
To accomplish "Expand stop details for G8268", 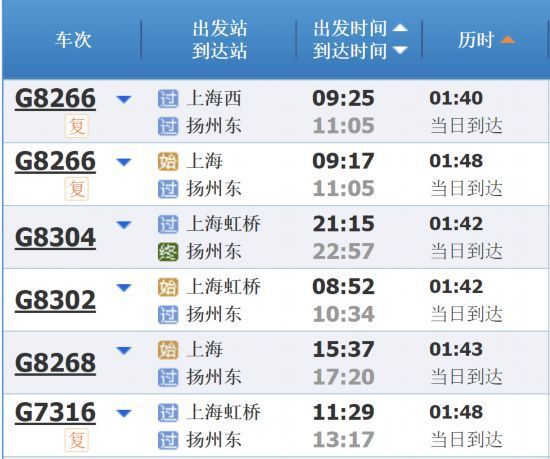I will tap(124, 350).
